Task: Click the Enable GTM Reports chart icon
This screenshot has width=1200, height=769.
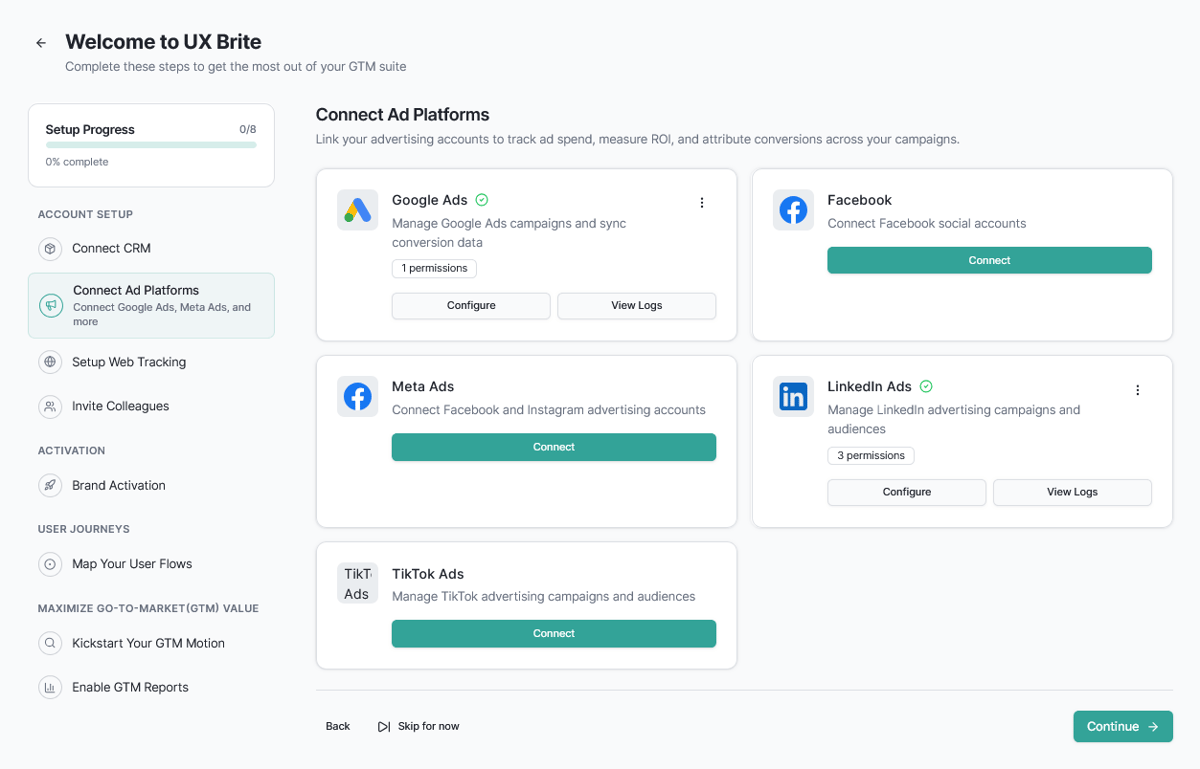Action: pyautogui.click(x=50, y=687)
